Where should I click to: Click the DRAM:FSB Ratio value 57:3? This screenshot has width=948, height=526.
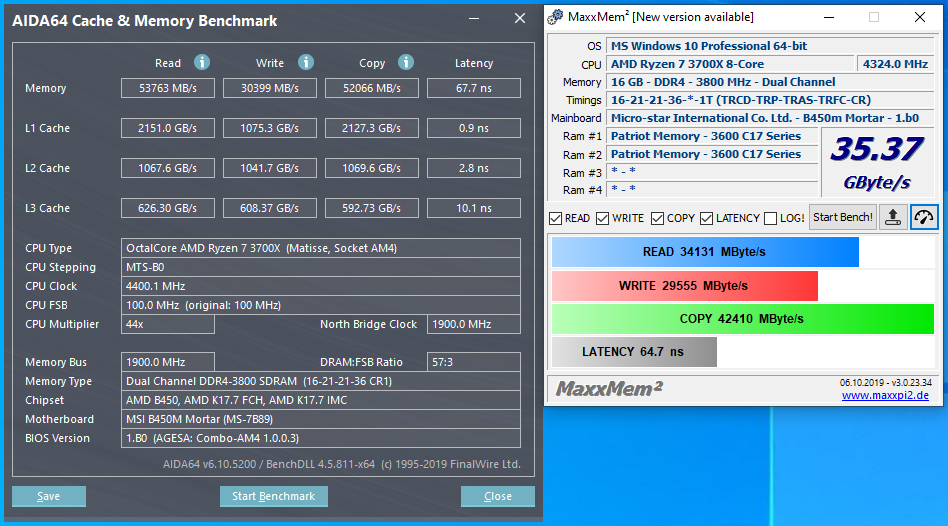tap(474, 362)
